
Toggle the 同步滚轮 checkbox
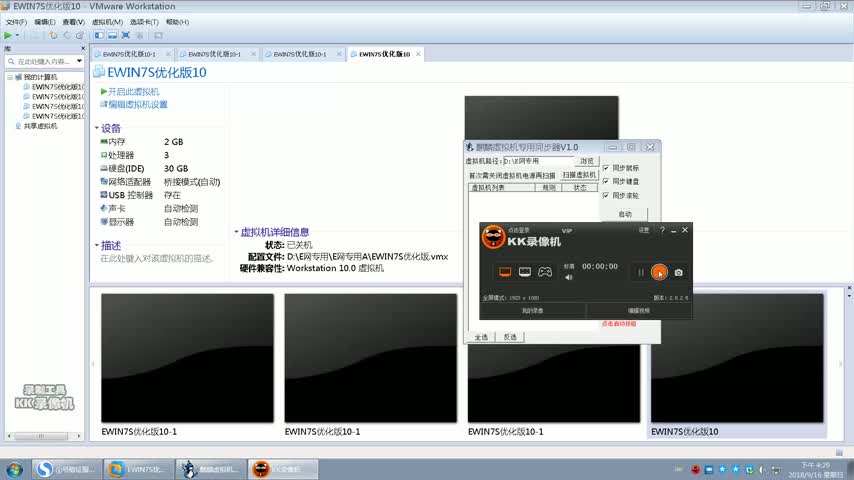point(606,195)
